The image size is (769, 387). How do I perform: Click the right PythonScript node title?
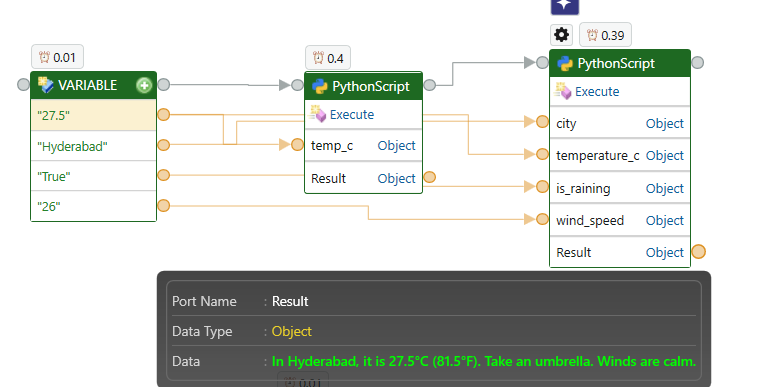pyautogui.click(x=616, y=63)
